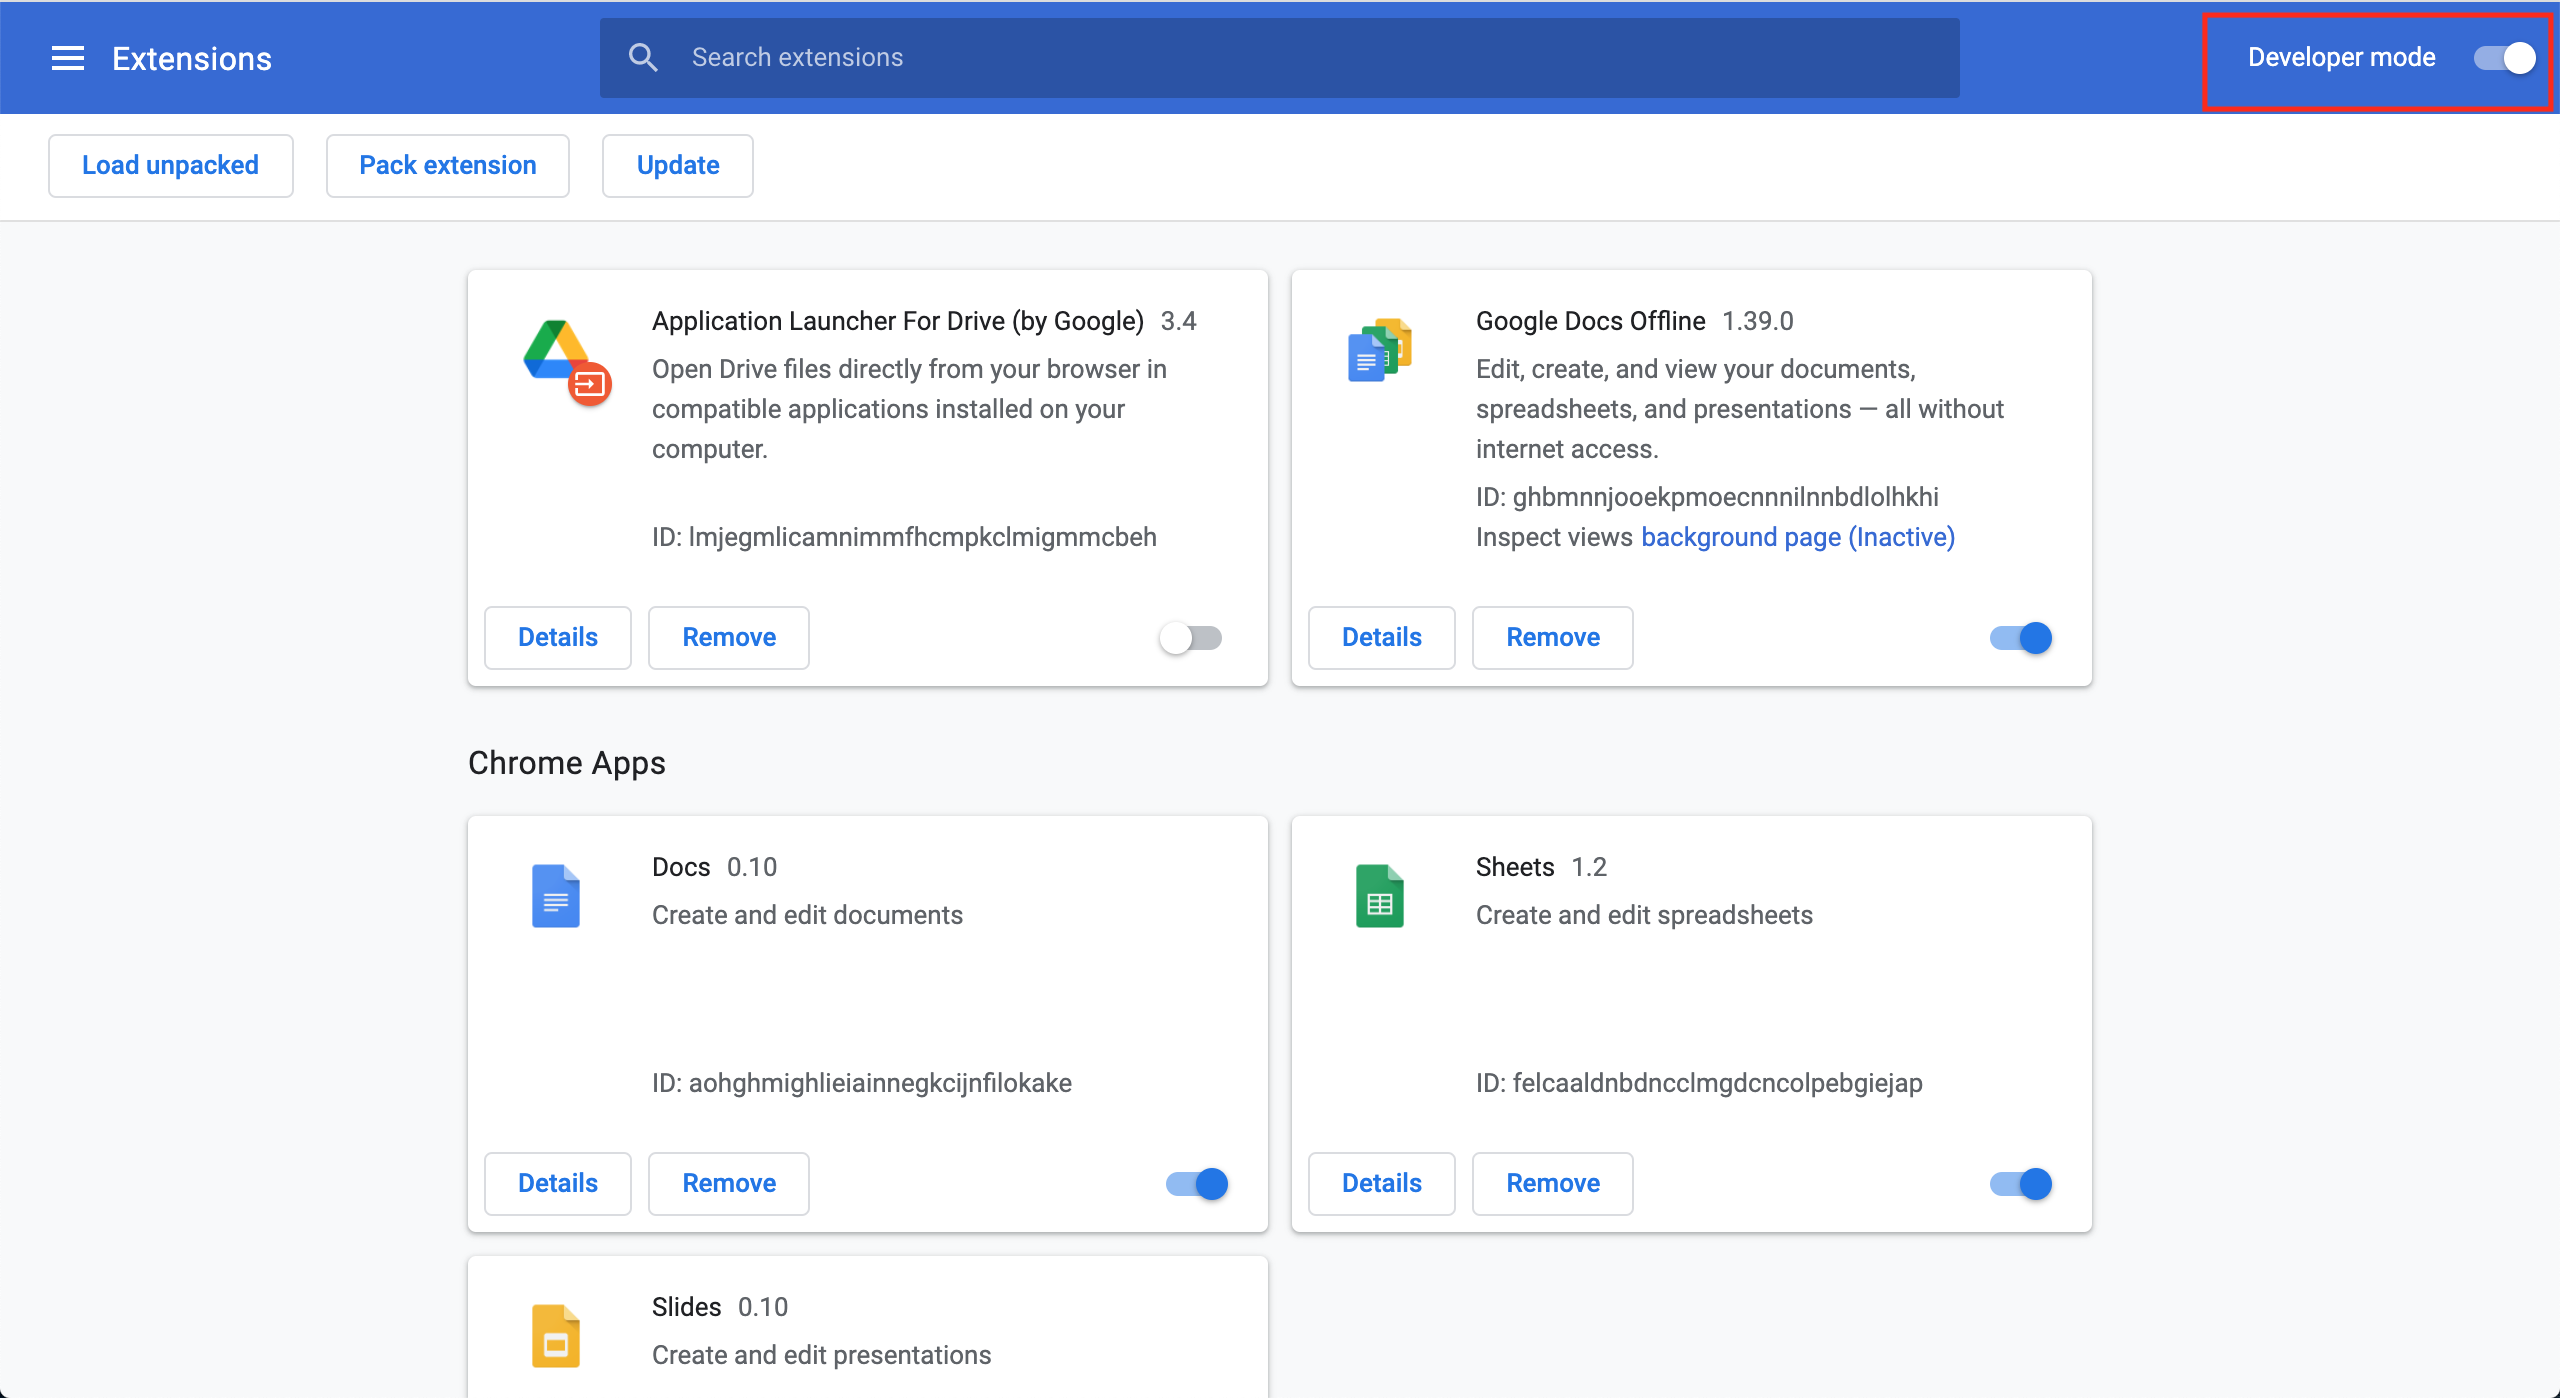Open the hamburger main menu

(x=68, y=58)
